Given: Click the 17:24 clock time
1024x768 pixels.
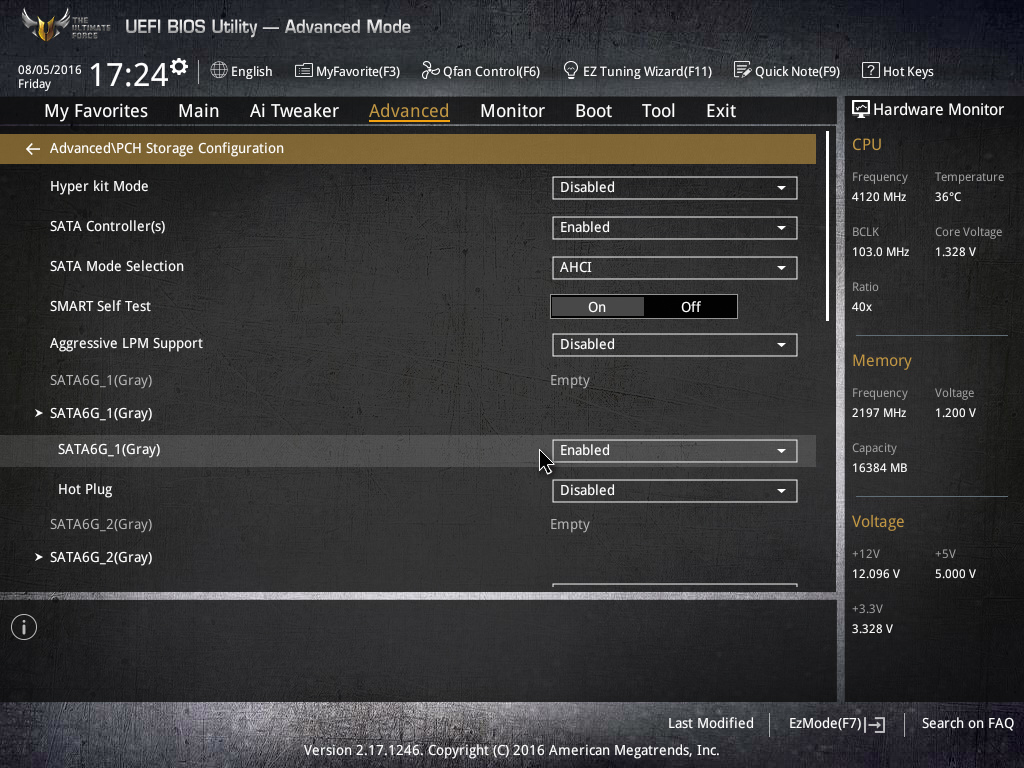Looking at the screenshot, I should pyautogui.click(x=129, y=74).
